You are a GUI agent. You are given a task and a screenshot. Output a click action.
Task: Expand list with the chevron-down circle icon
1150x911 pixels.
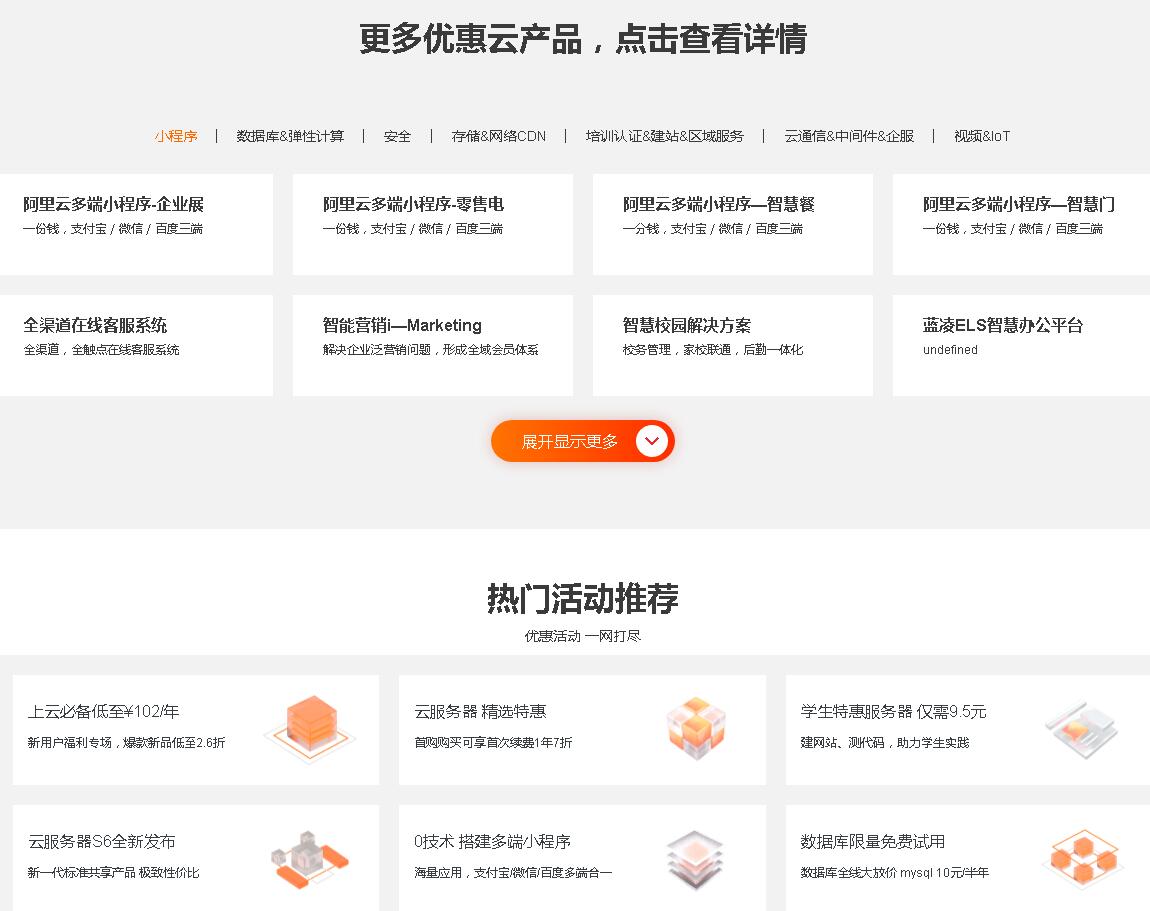[x=651, y=441]
